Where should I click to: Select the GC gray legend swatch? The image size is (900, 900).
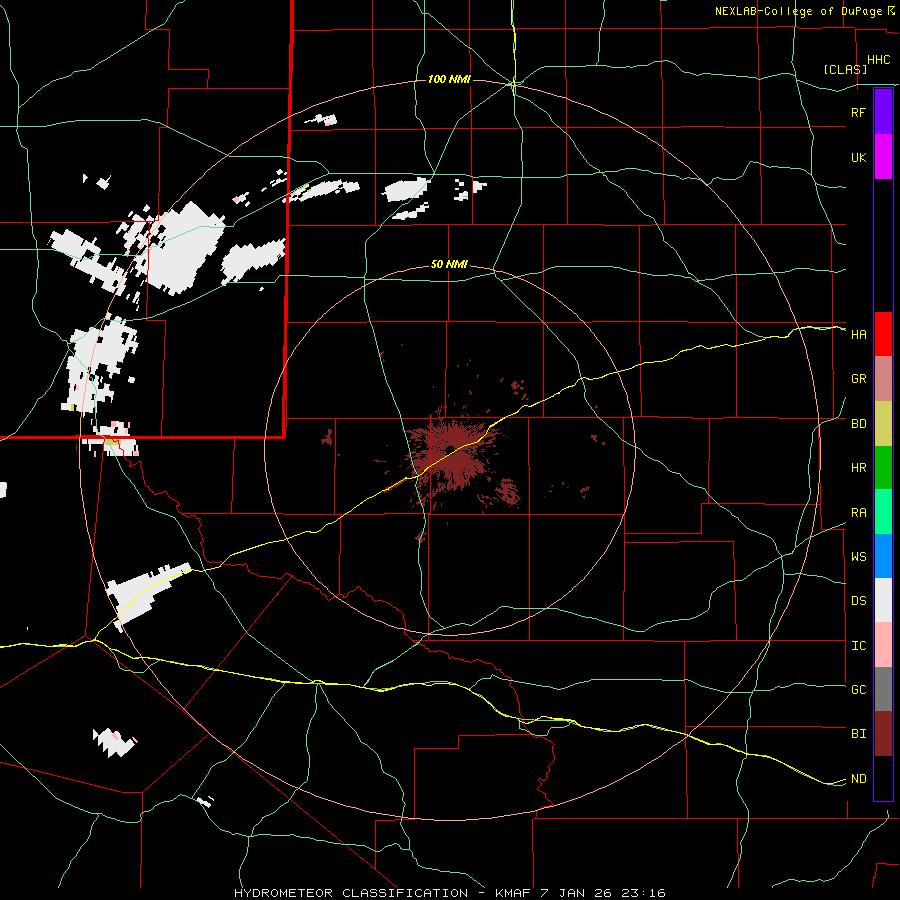point(883,689)
